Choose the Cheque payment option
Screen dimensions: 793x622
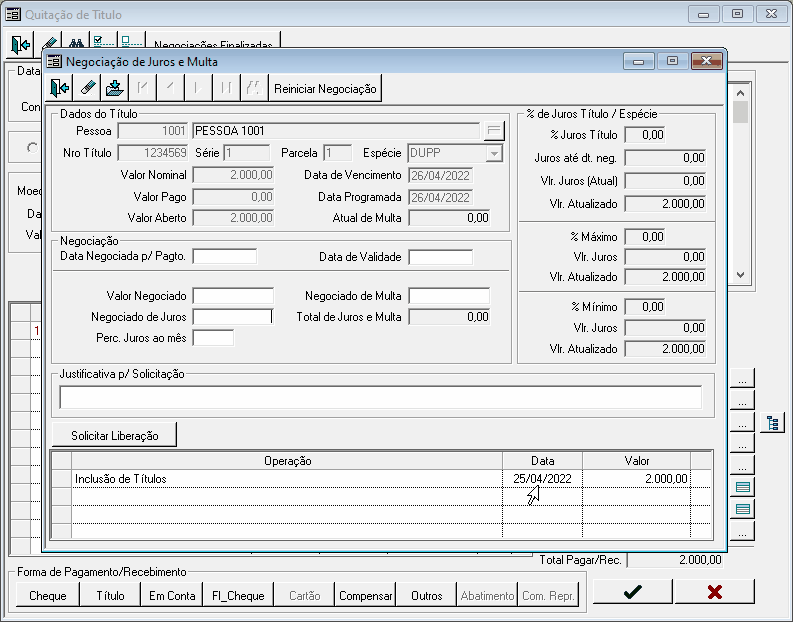(48, 595)
